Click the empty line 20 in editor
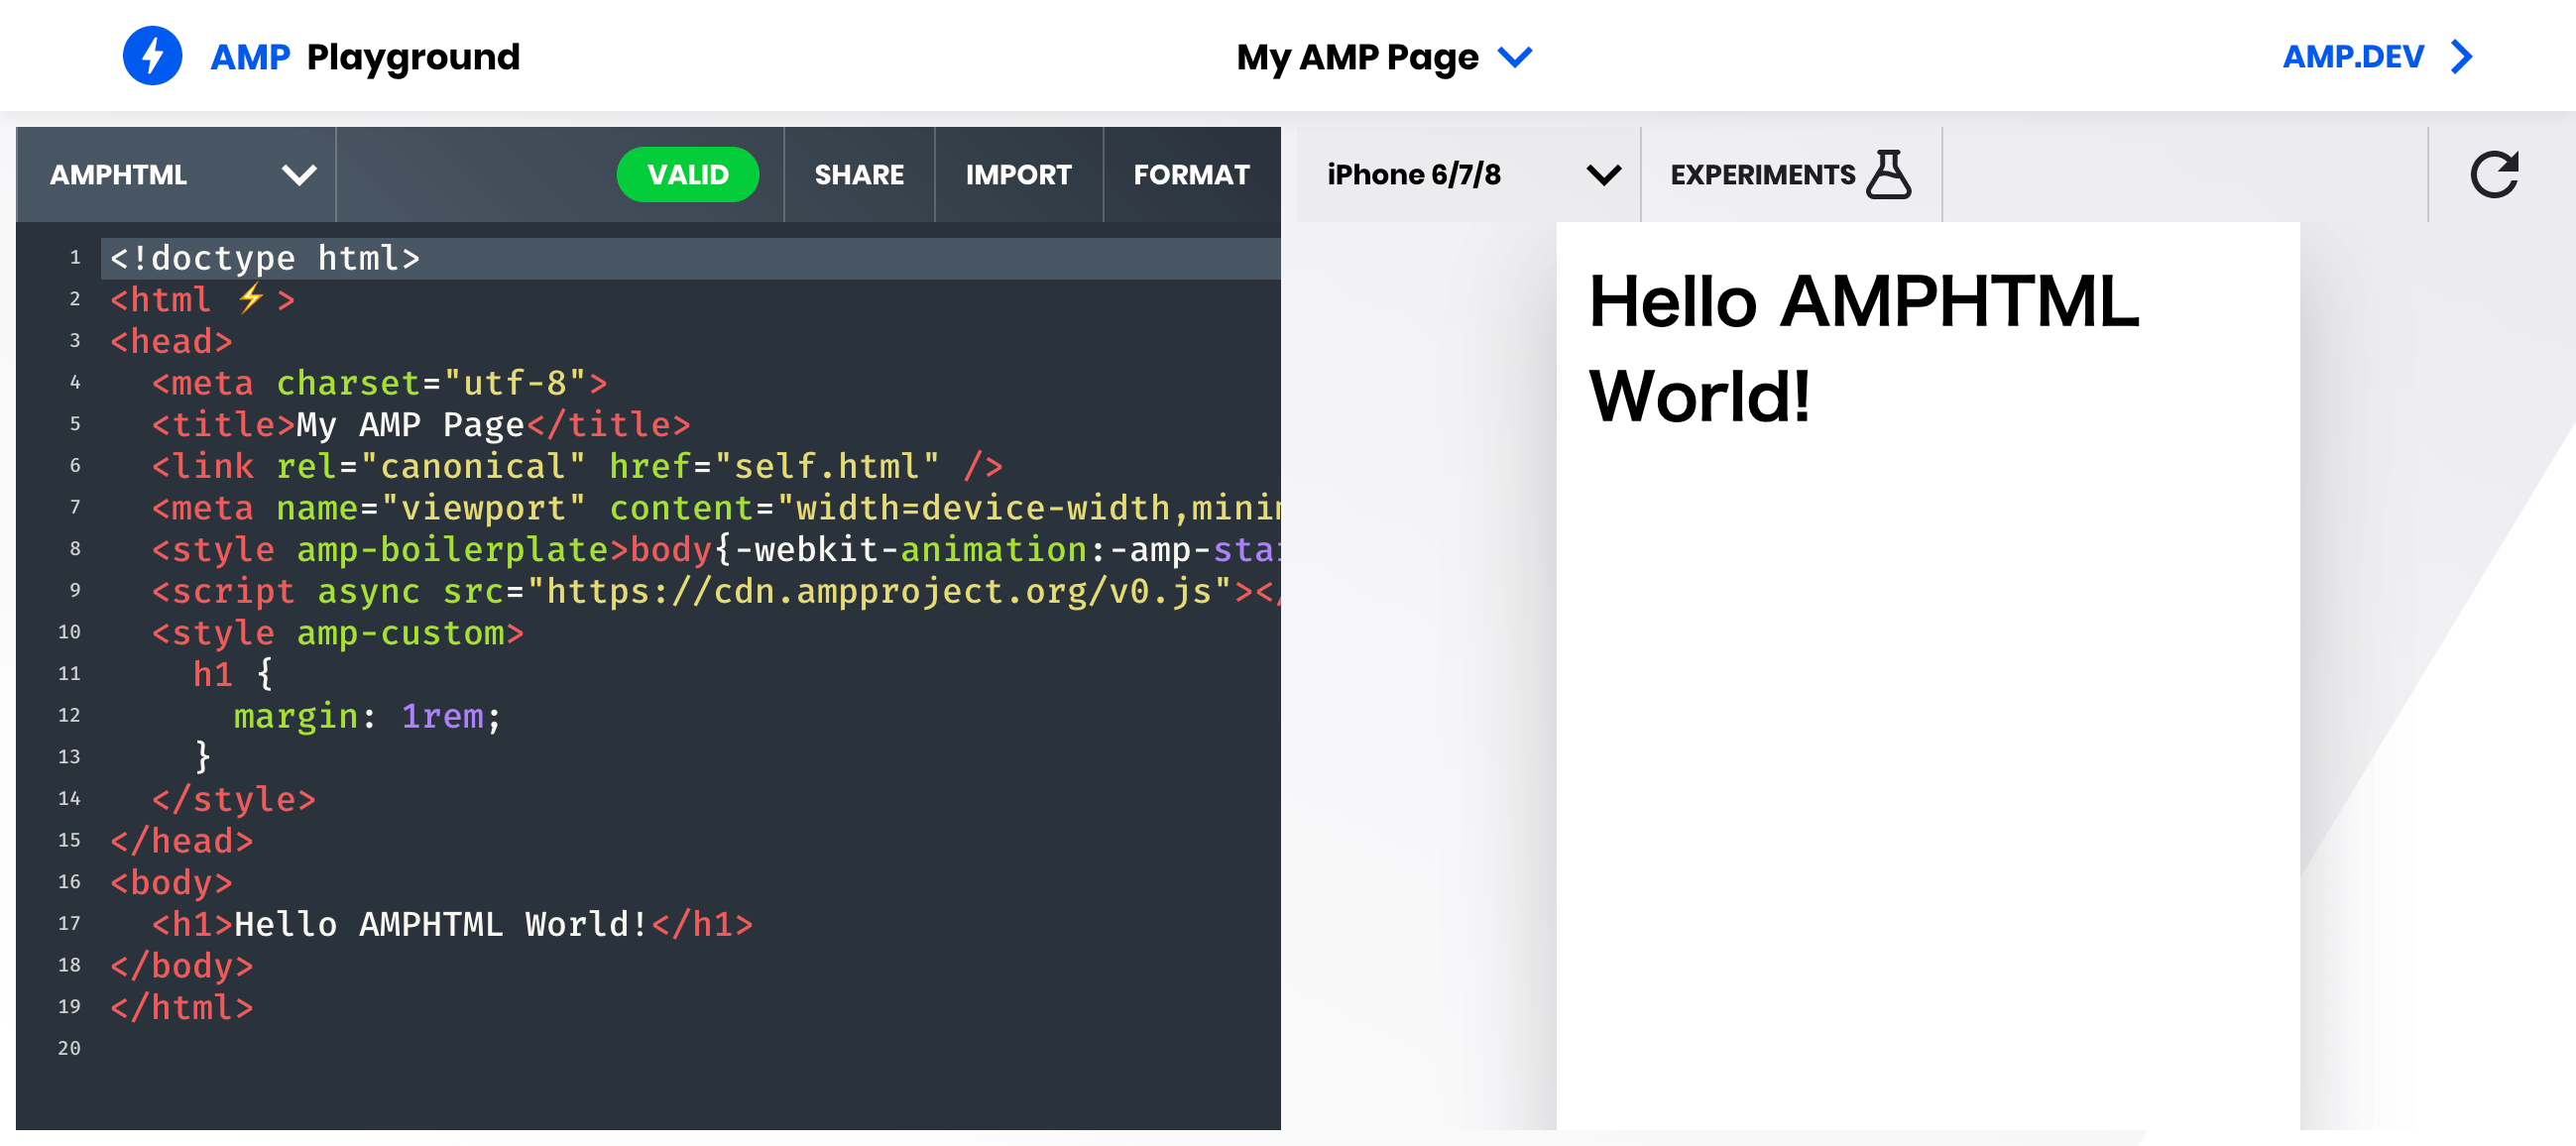 [600, 1048]
